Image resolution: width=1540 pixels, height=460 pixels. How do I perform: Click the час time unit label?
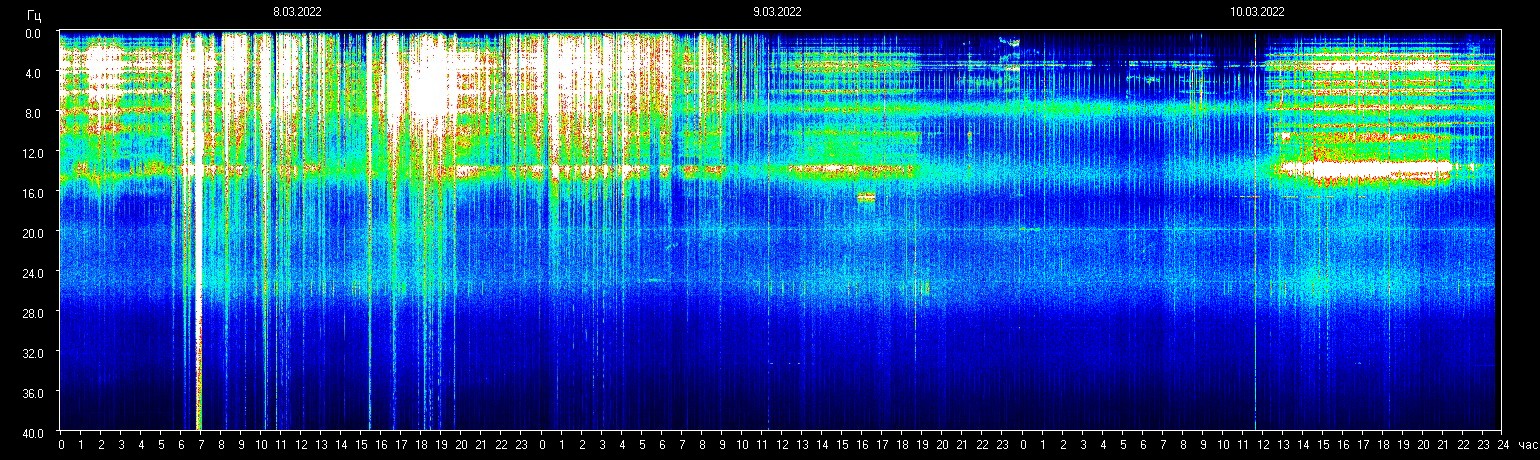pyautogui.click(x=1527, y=445)
